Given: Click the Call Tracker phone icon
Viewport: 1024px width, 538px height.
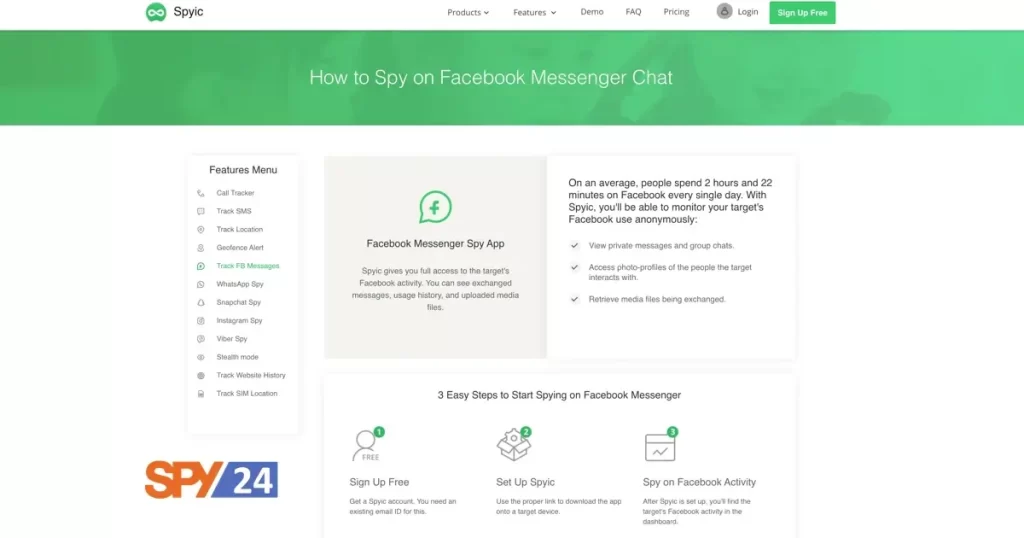Looking at the screenshot, I should [200, 193].
